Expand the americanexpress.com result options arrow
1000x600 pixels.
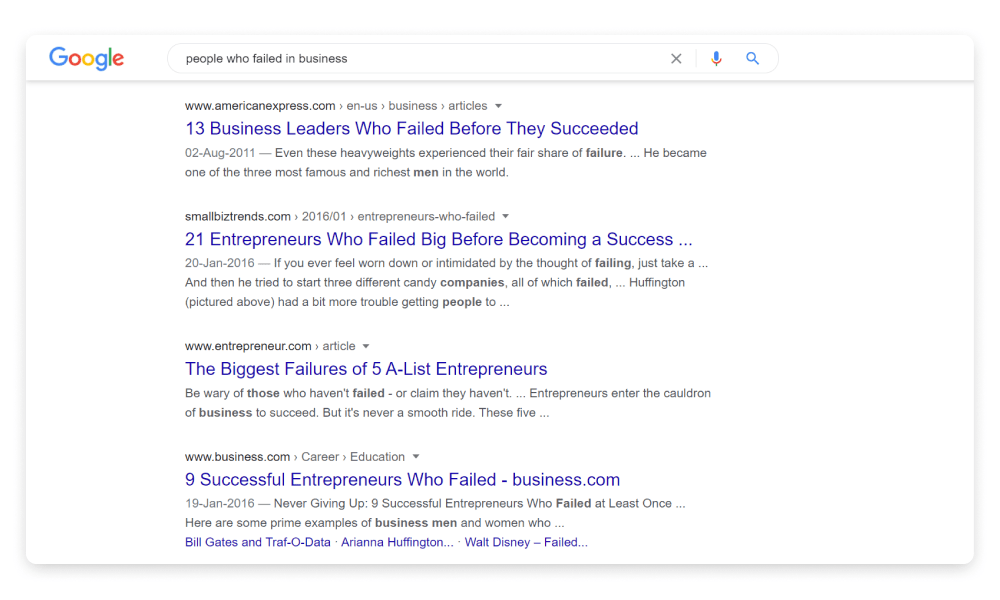pyautogui.click(x=499, y=106)
